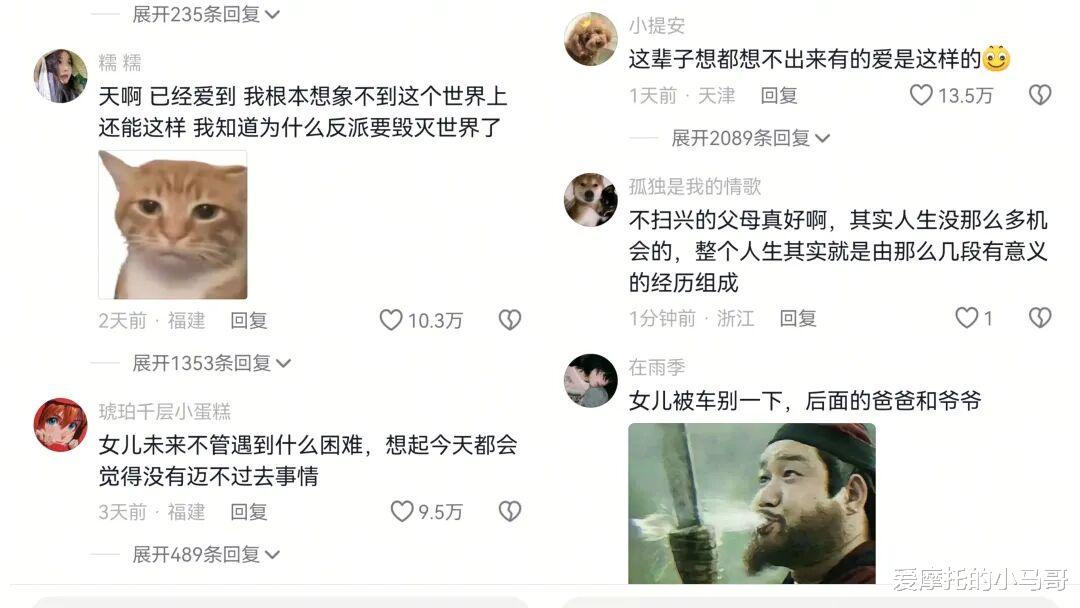Open the 小提安 poodle avatar
Image resolution: width=1080 pixels, height=608 pixels.
(591, 39)
